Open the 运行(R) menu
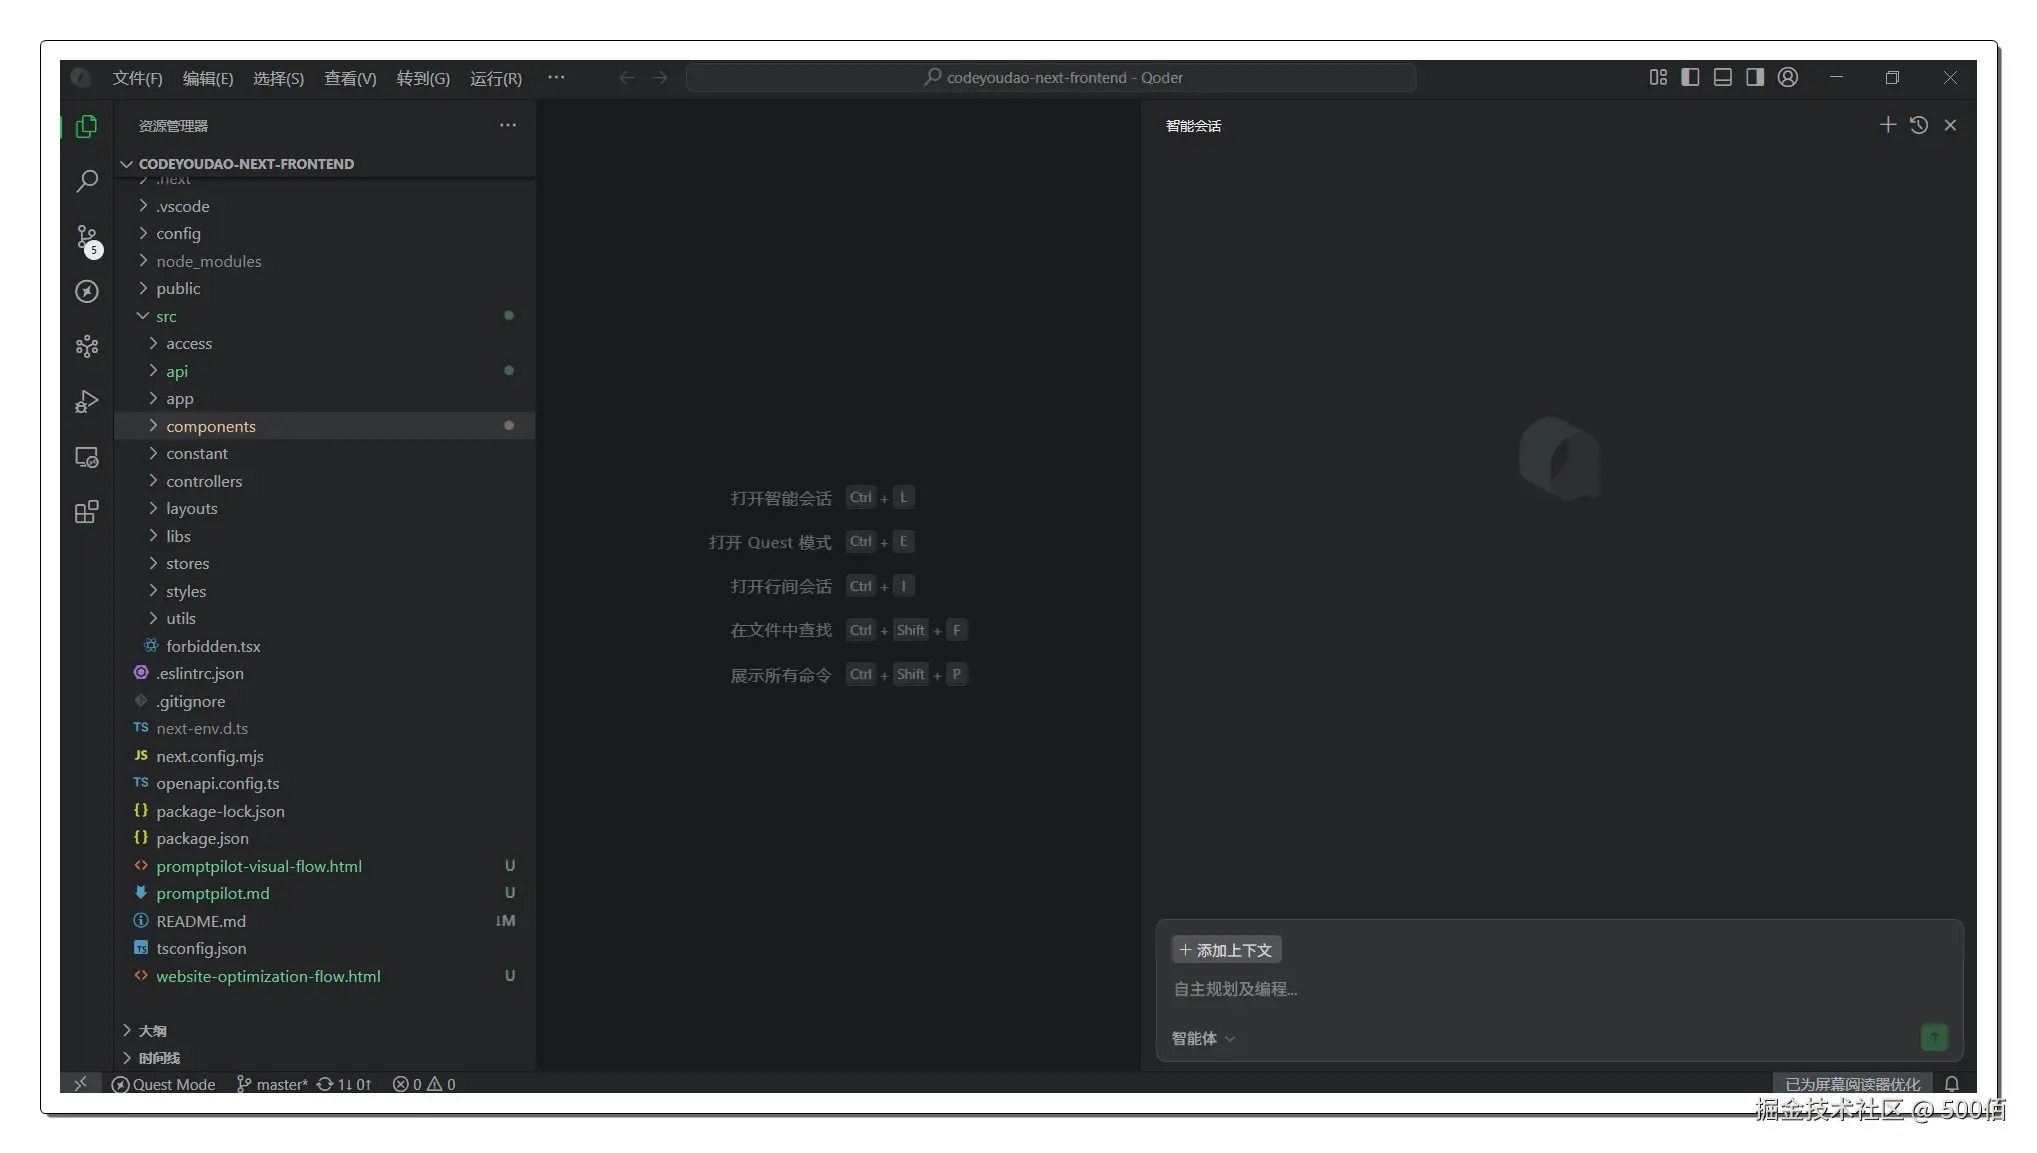Screen dimensions: 2037x1153 (x=495, y=78)
